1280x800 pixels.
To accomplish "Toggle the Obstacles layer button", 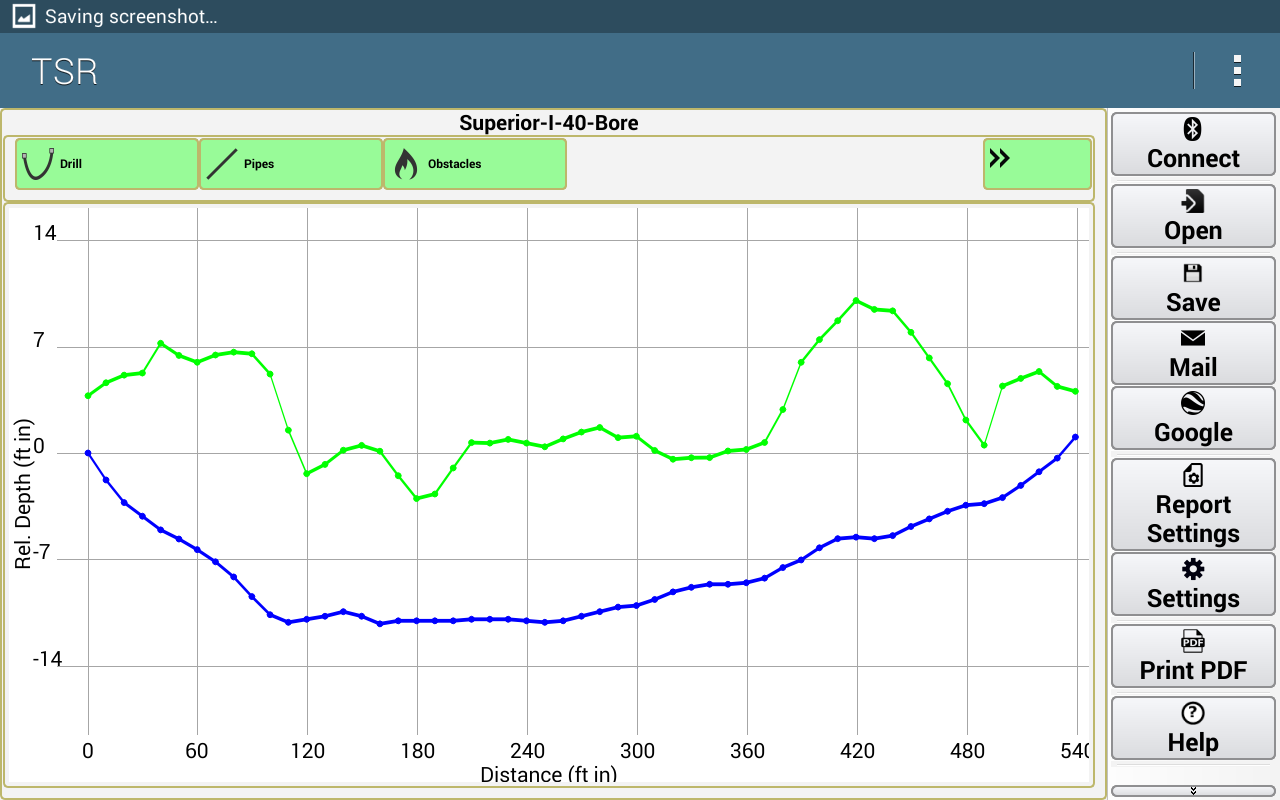I will pyautogui.click(x=474, y=164).
